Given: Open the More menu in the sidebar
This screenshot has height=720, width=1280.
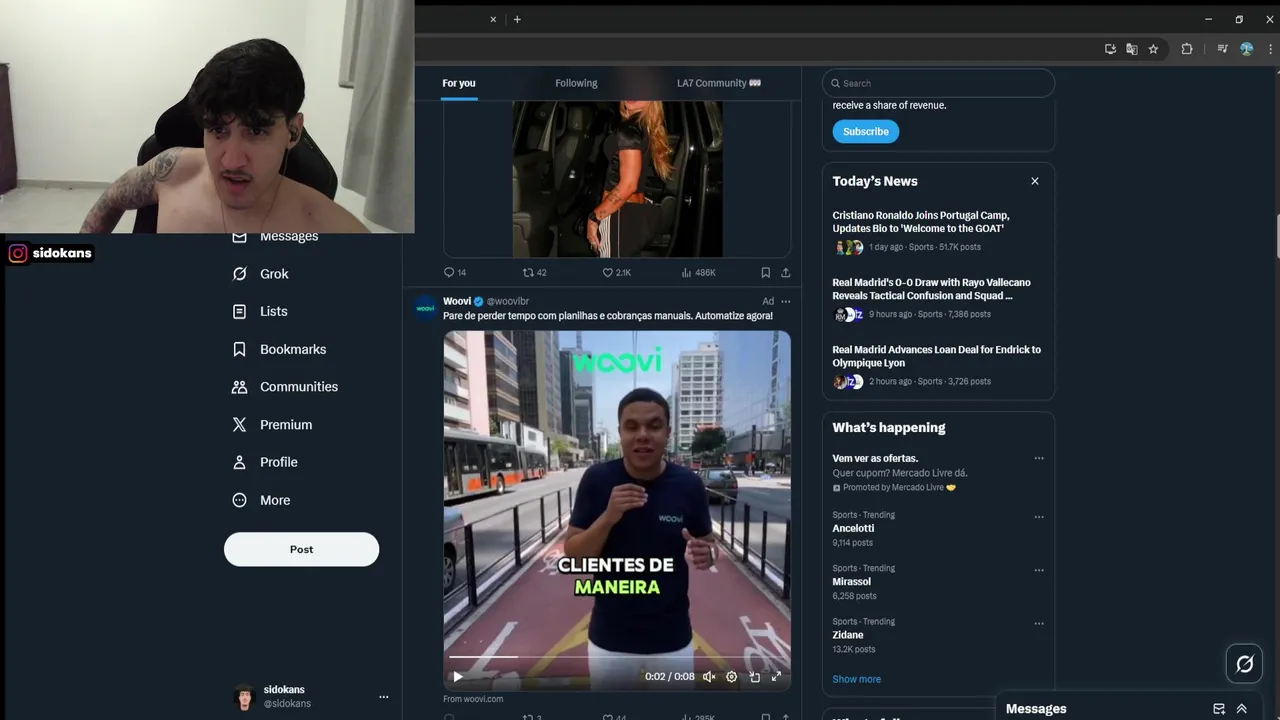Looking at the screenshot, I should pos(261,500).
